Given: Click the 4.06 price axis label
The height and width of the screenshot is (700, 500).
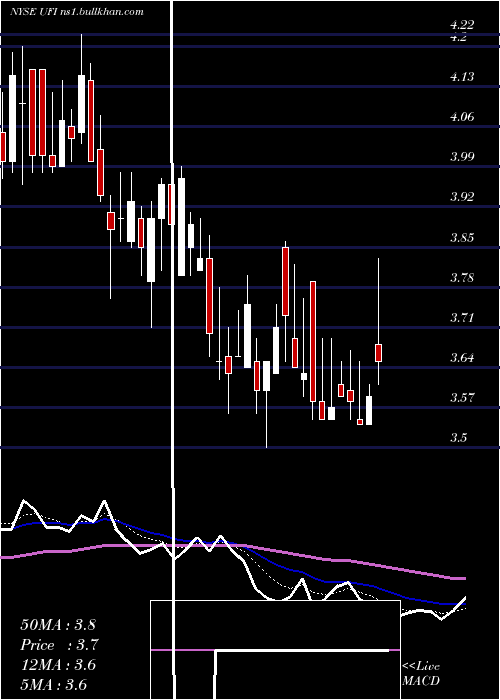Looking at the screenshot, I should click(462, 117).
